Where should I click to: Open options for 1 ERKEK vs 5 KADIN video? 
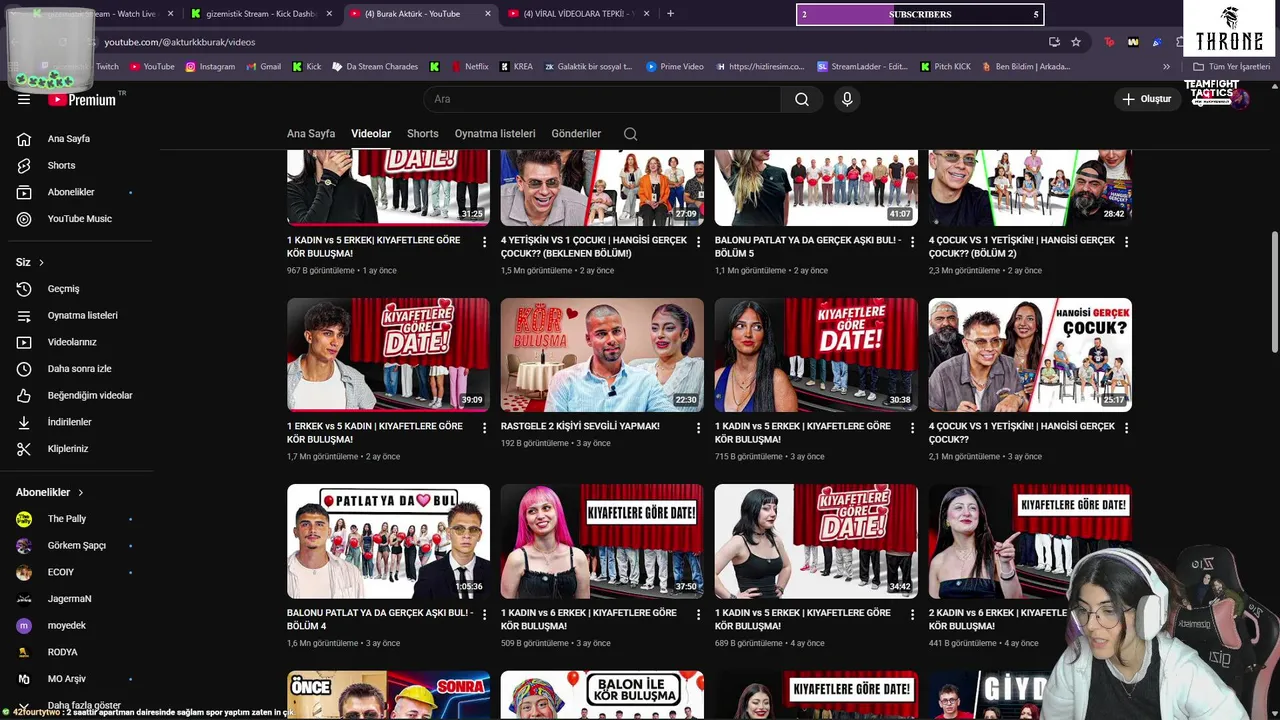point(485,428)
